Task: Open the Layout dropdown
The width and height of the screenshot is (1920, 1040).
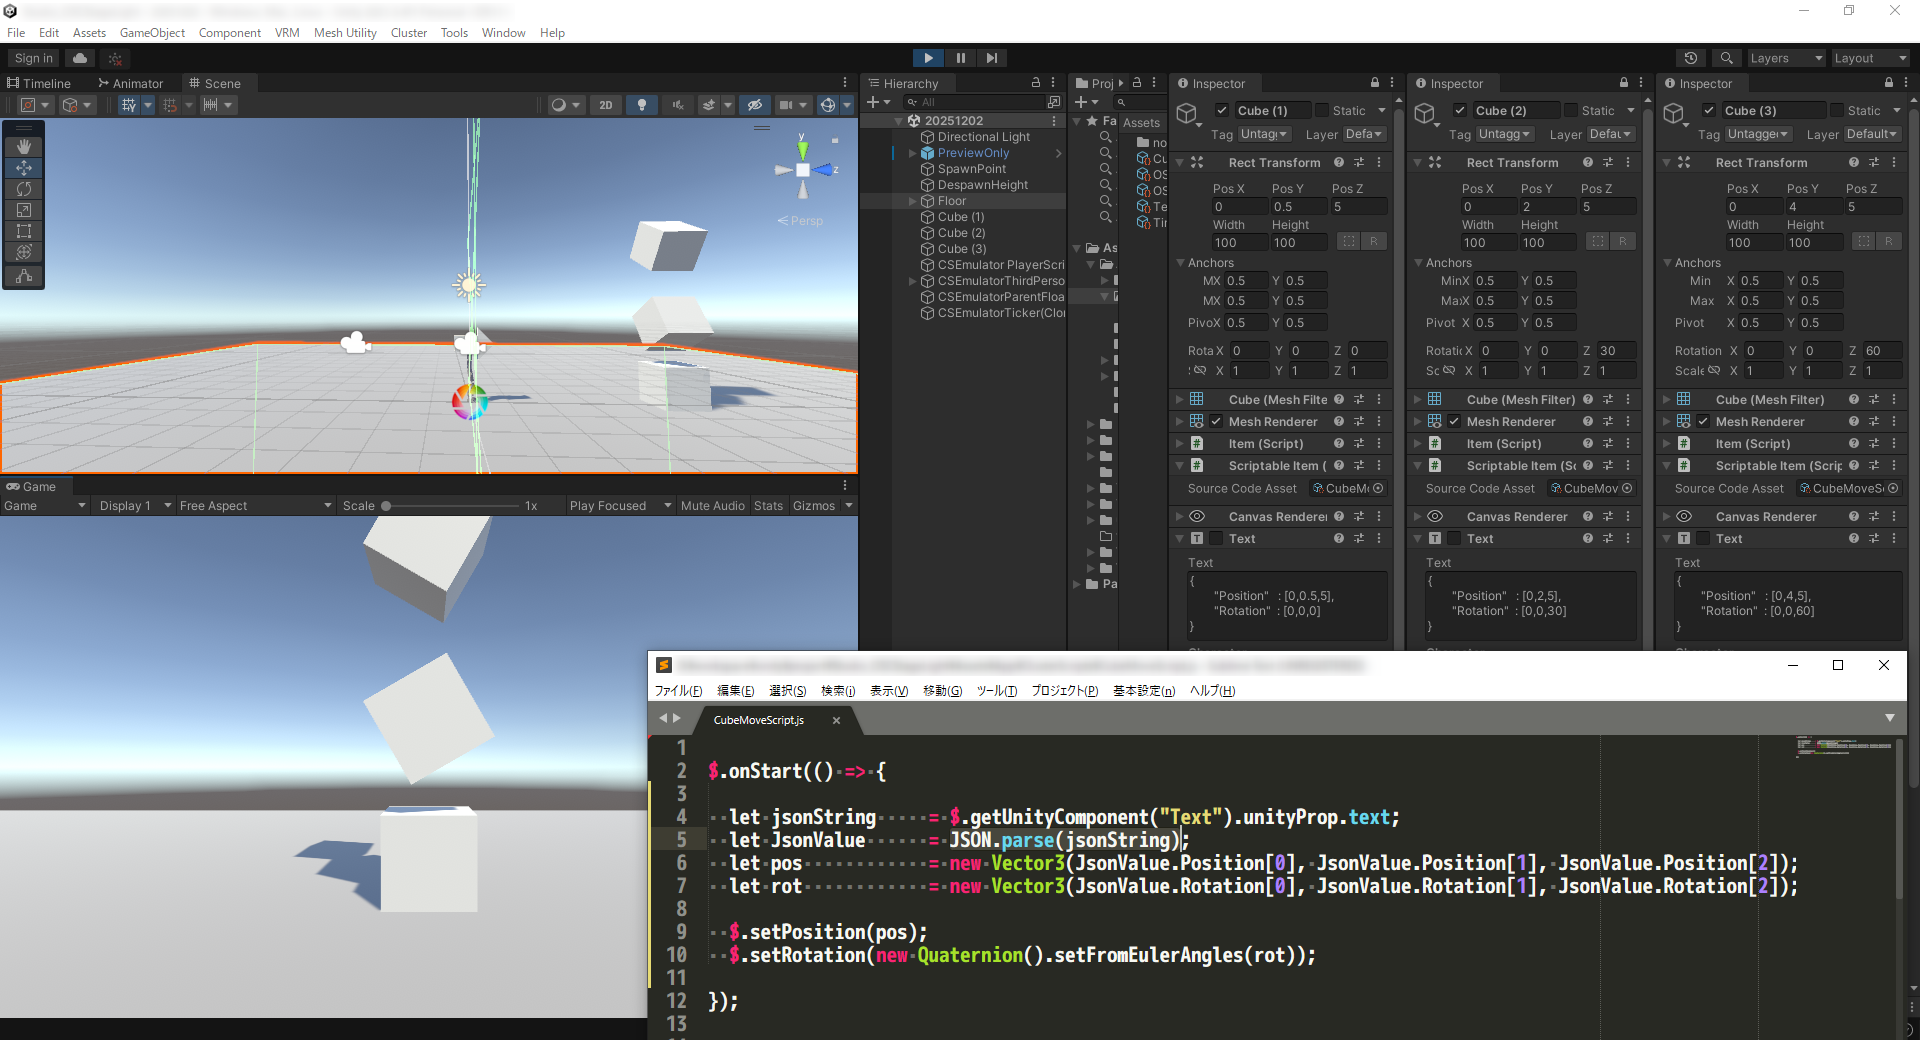Action: tap(1870, 58)
